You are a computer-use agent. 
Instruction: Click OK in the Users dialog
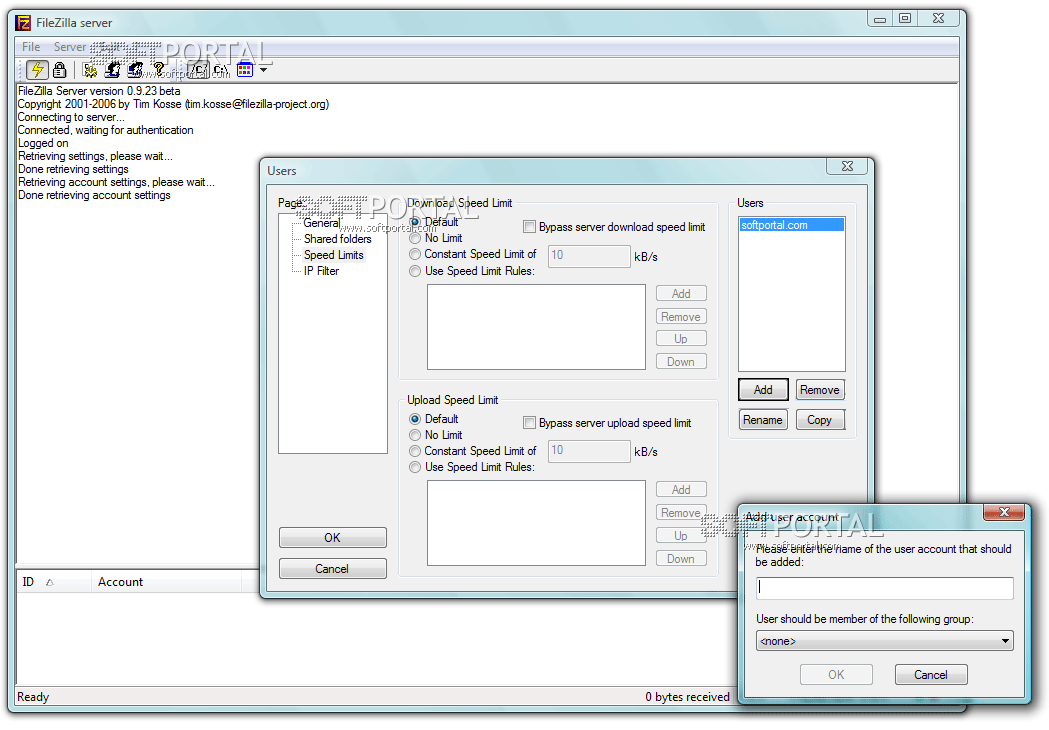(x=332, y=538)
